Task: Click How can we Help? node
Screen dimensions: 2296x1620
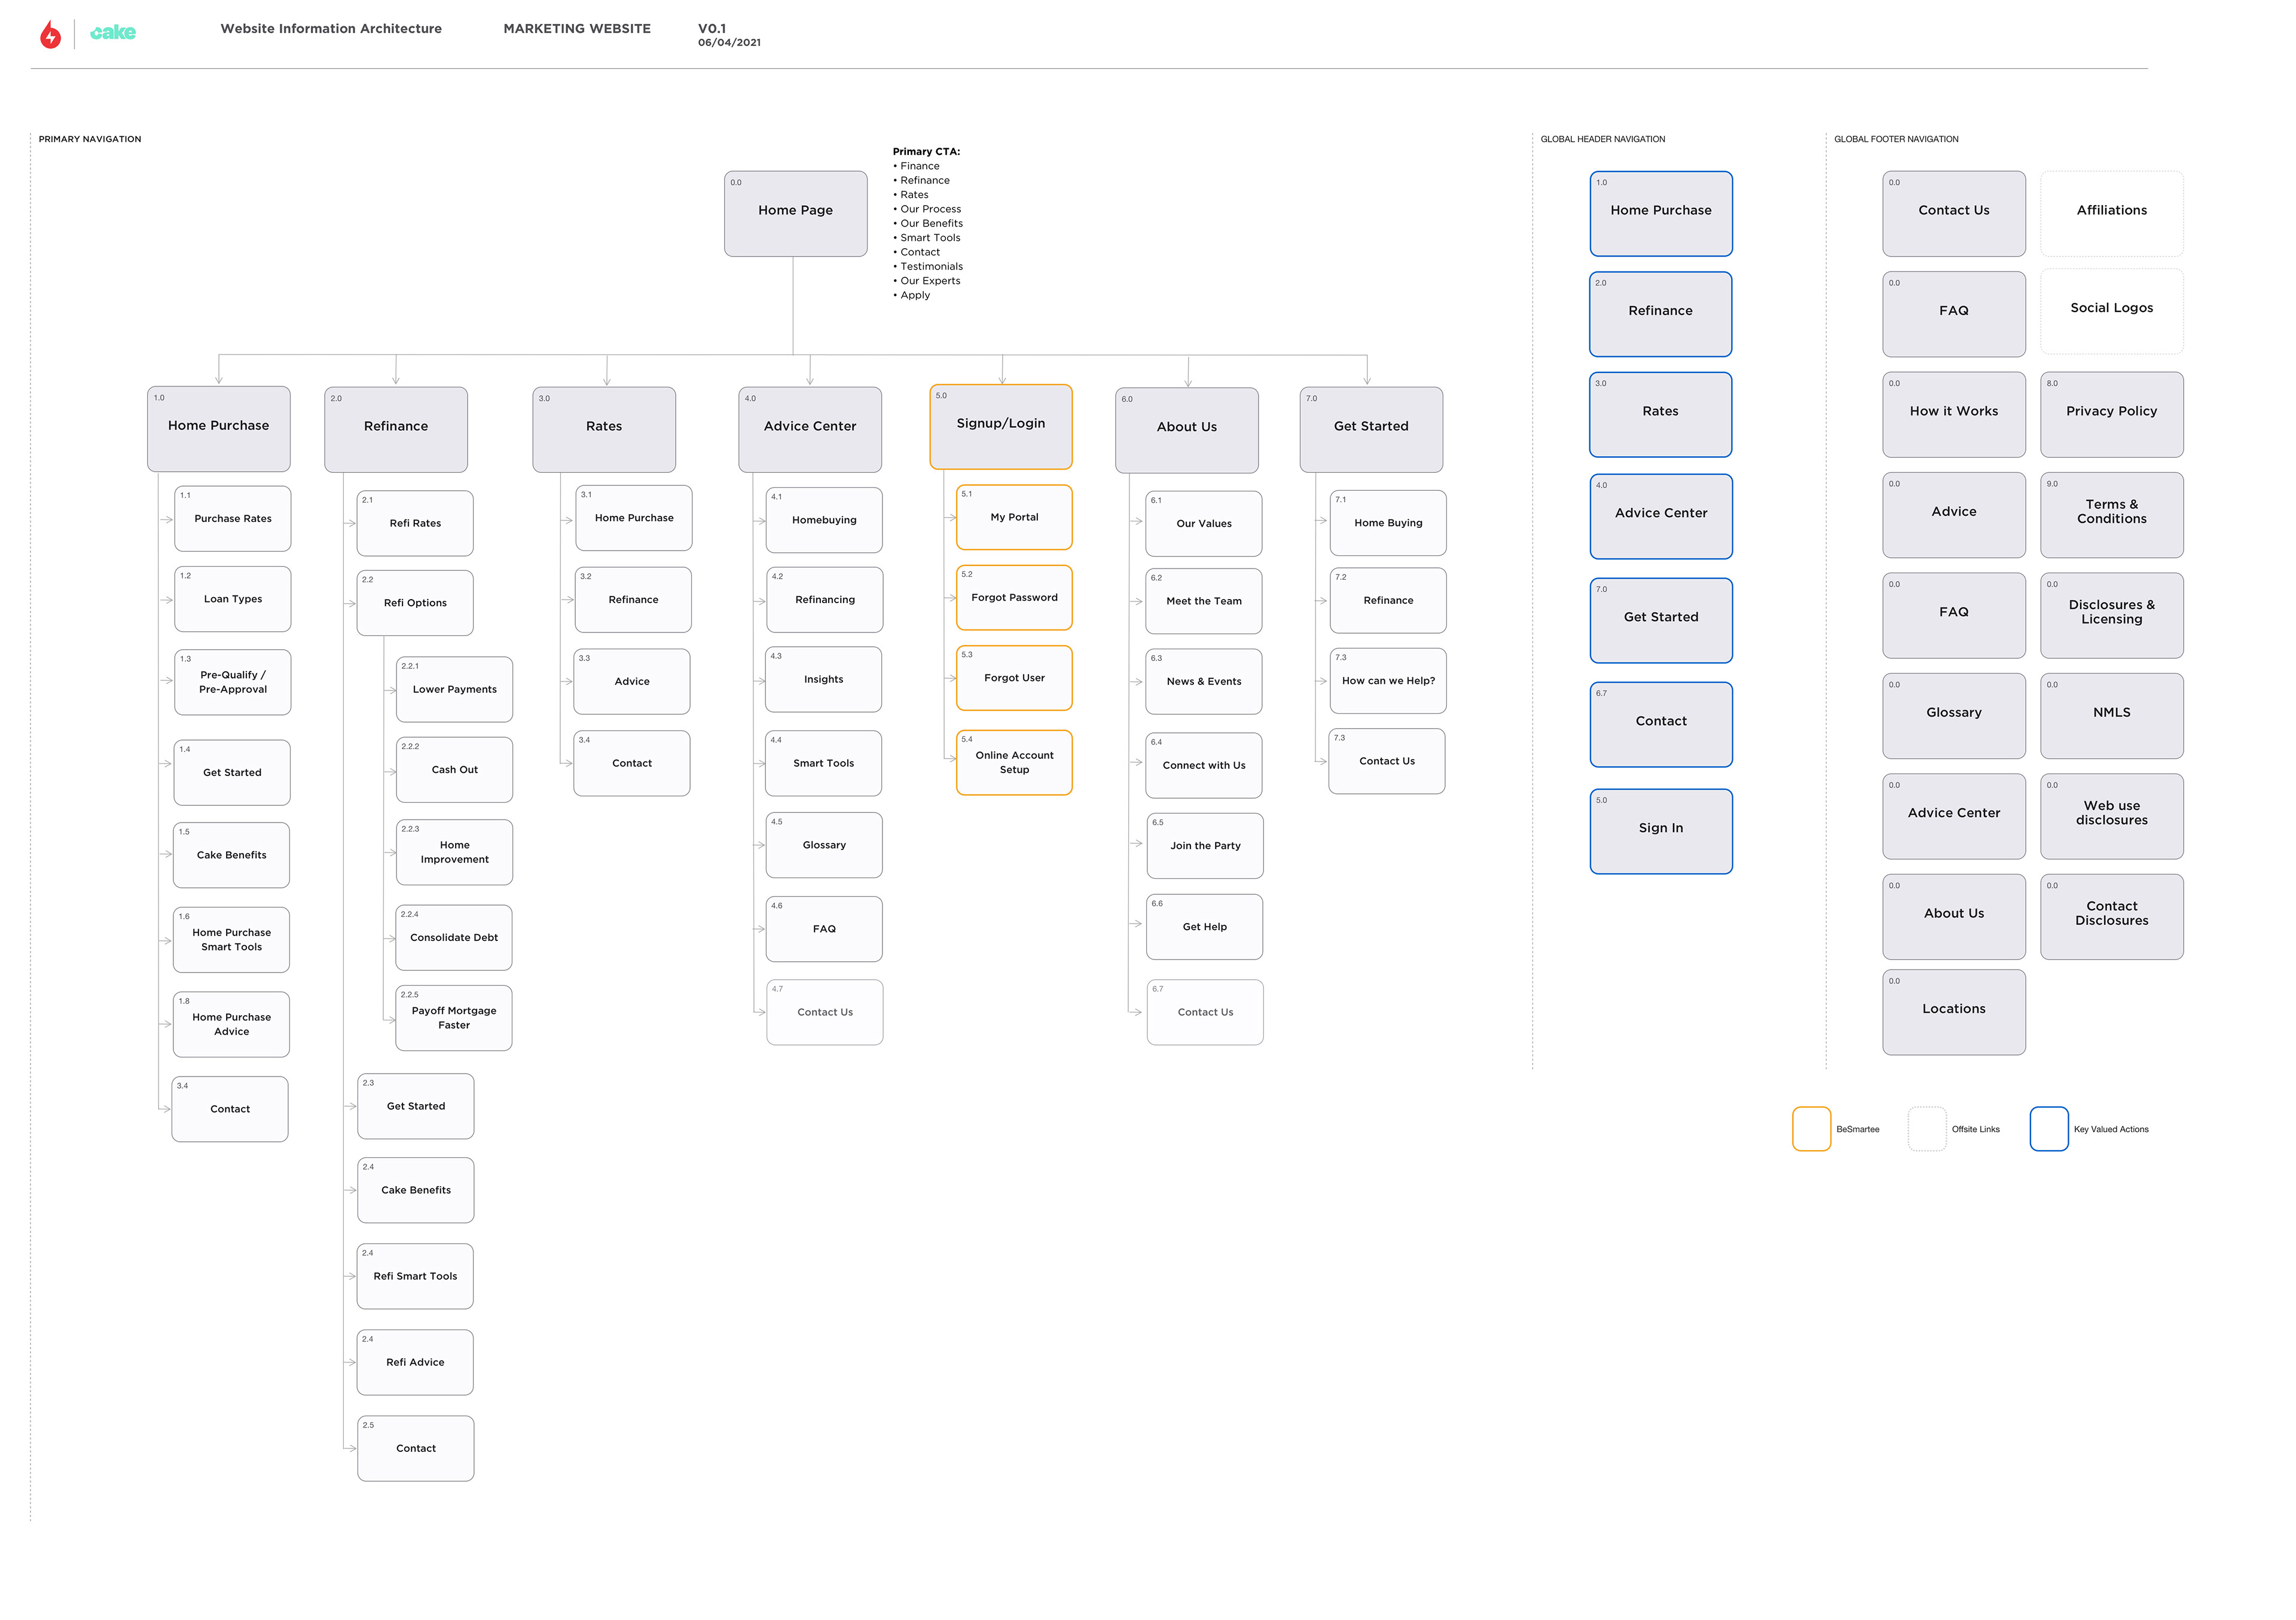Action: pyautogui.click(x=1387, y=681)
